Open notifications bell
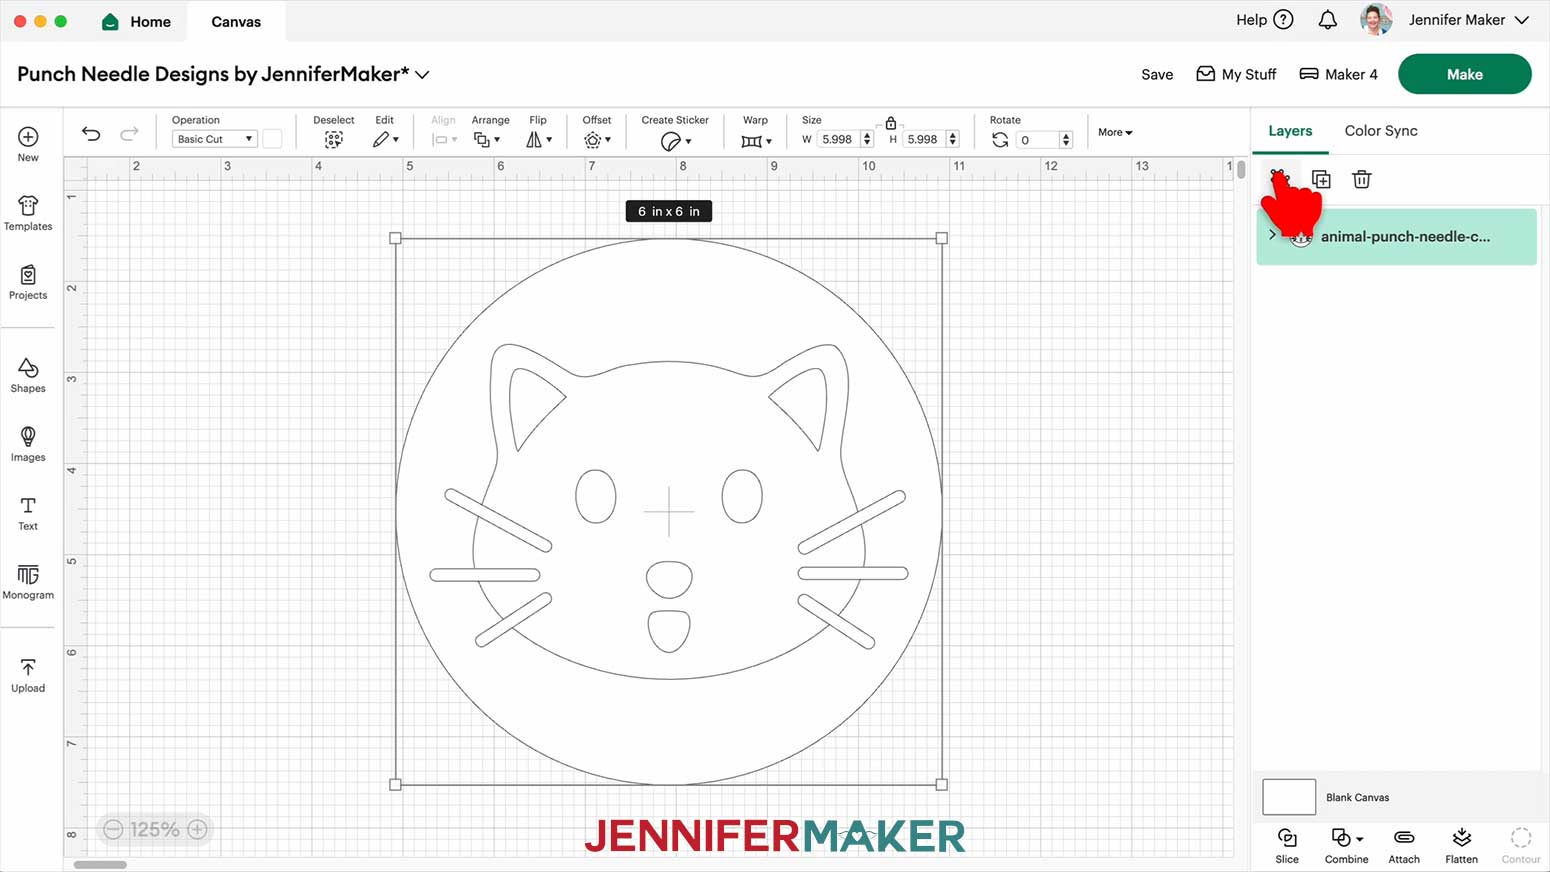This screenshot has width=1550, height=872. coord(1327,20)
